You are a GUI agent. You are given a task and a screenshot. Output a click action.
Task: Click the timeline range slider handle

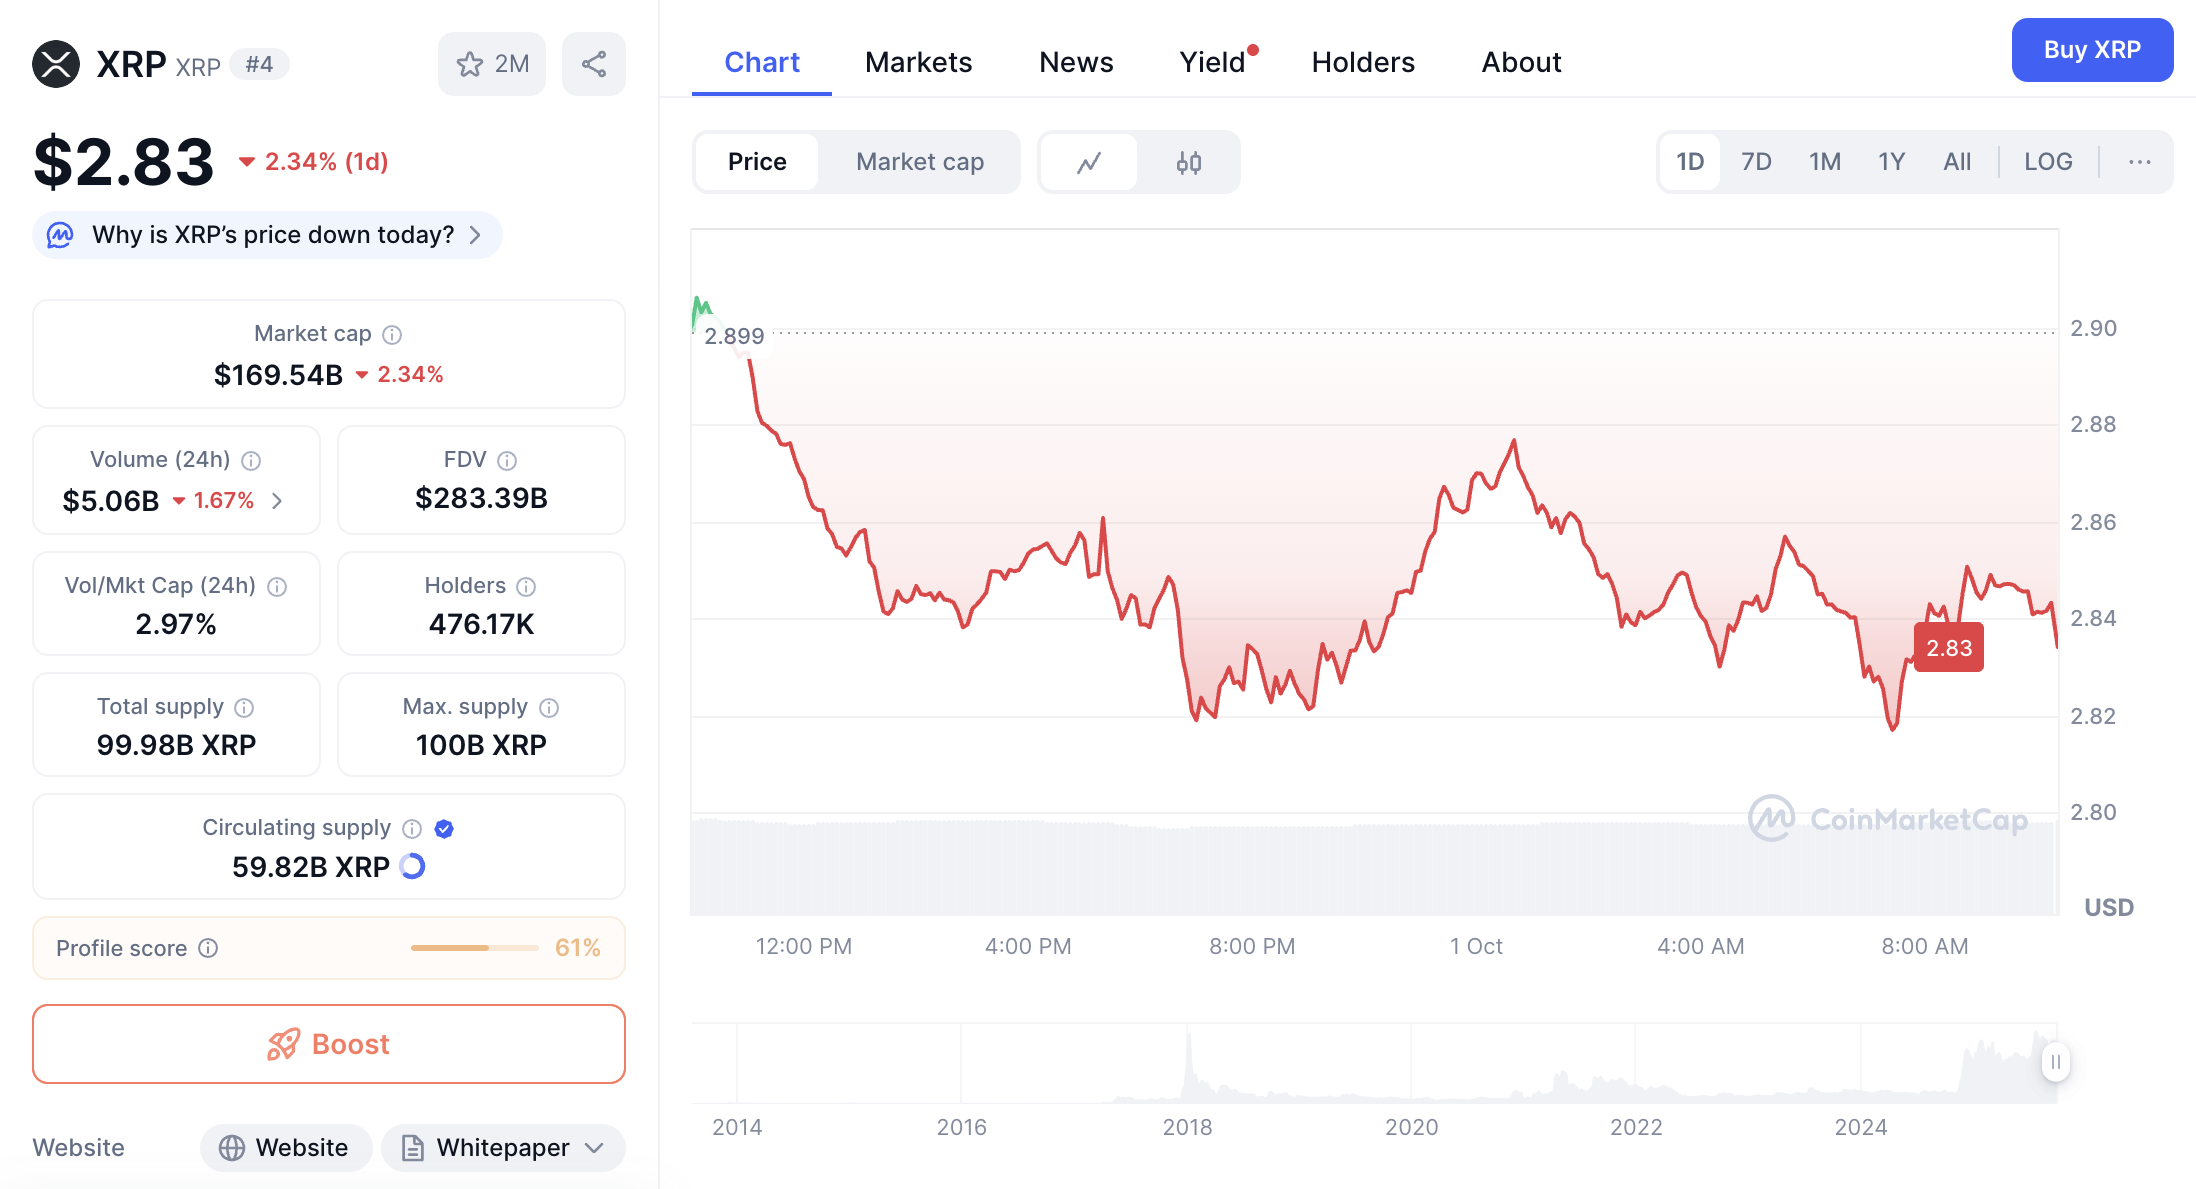[2055, 1062]
